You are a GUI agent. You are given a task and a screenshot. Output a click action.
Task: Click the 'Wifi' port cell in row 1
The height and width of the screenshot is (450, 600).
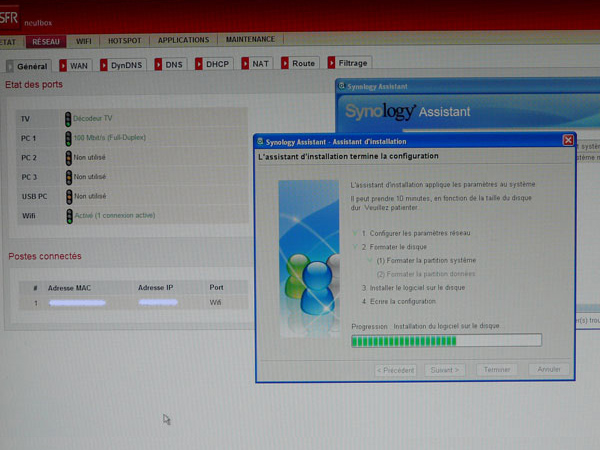pos(215,302)
